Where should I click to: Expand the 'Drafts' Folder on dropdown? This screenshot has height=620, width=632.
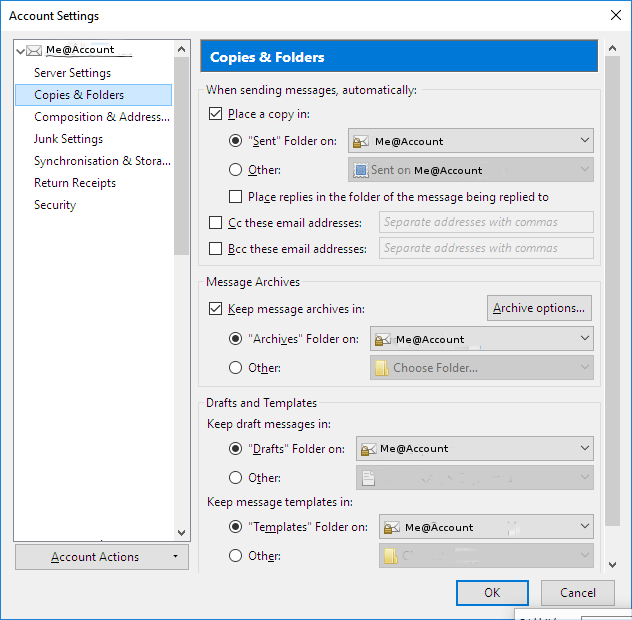pyautogui.click(x=475, y=449)
